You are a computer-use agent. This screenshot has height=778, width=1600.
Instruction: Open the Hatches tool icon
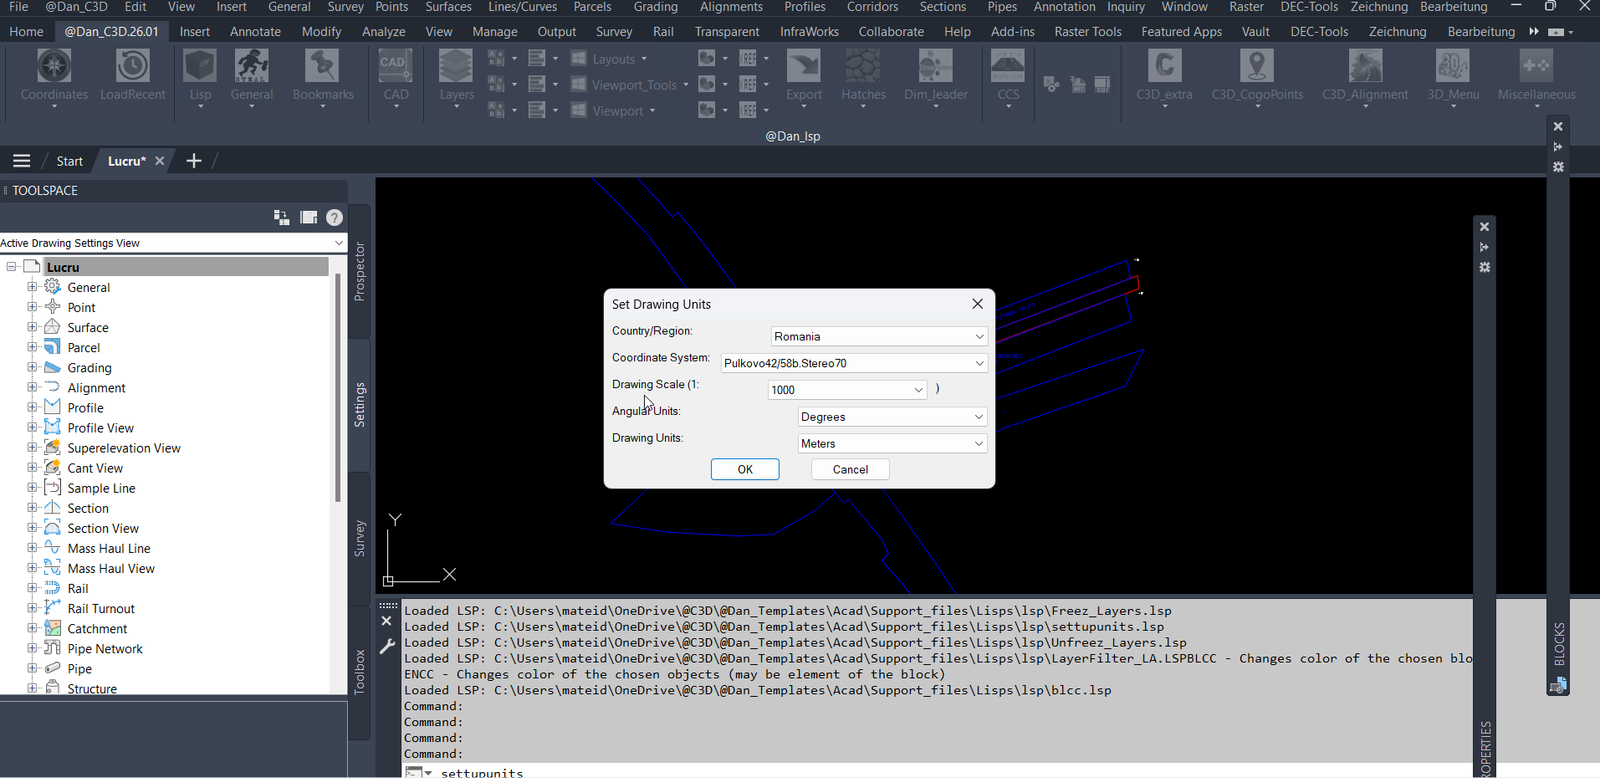pos(863,67)
